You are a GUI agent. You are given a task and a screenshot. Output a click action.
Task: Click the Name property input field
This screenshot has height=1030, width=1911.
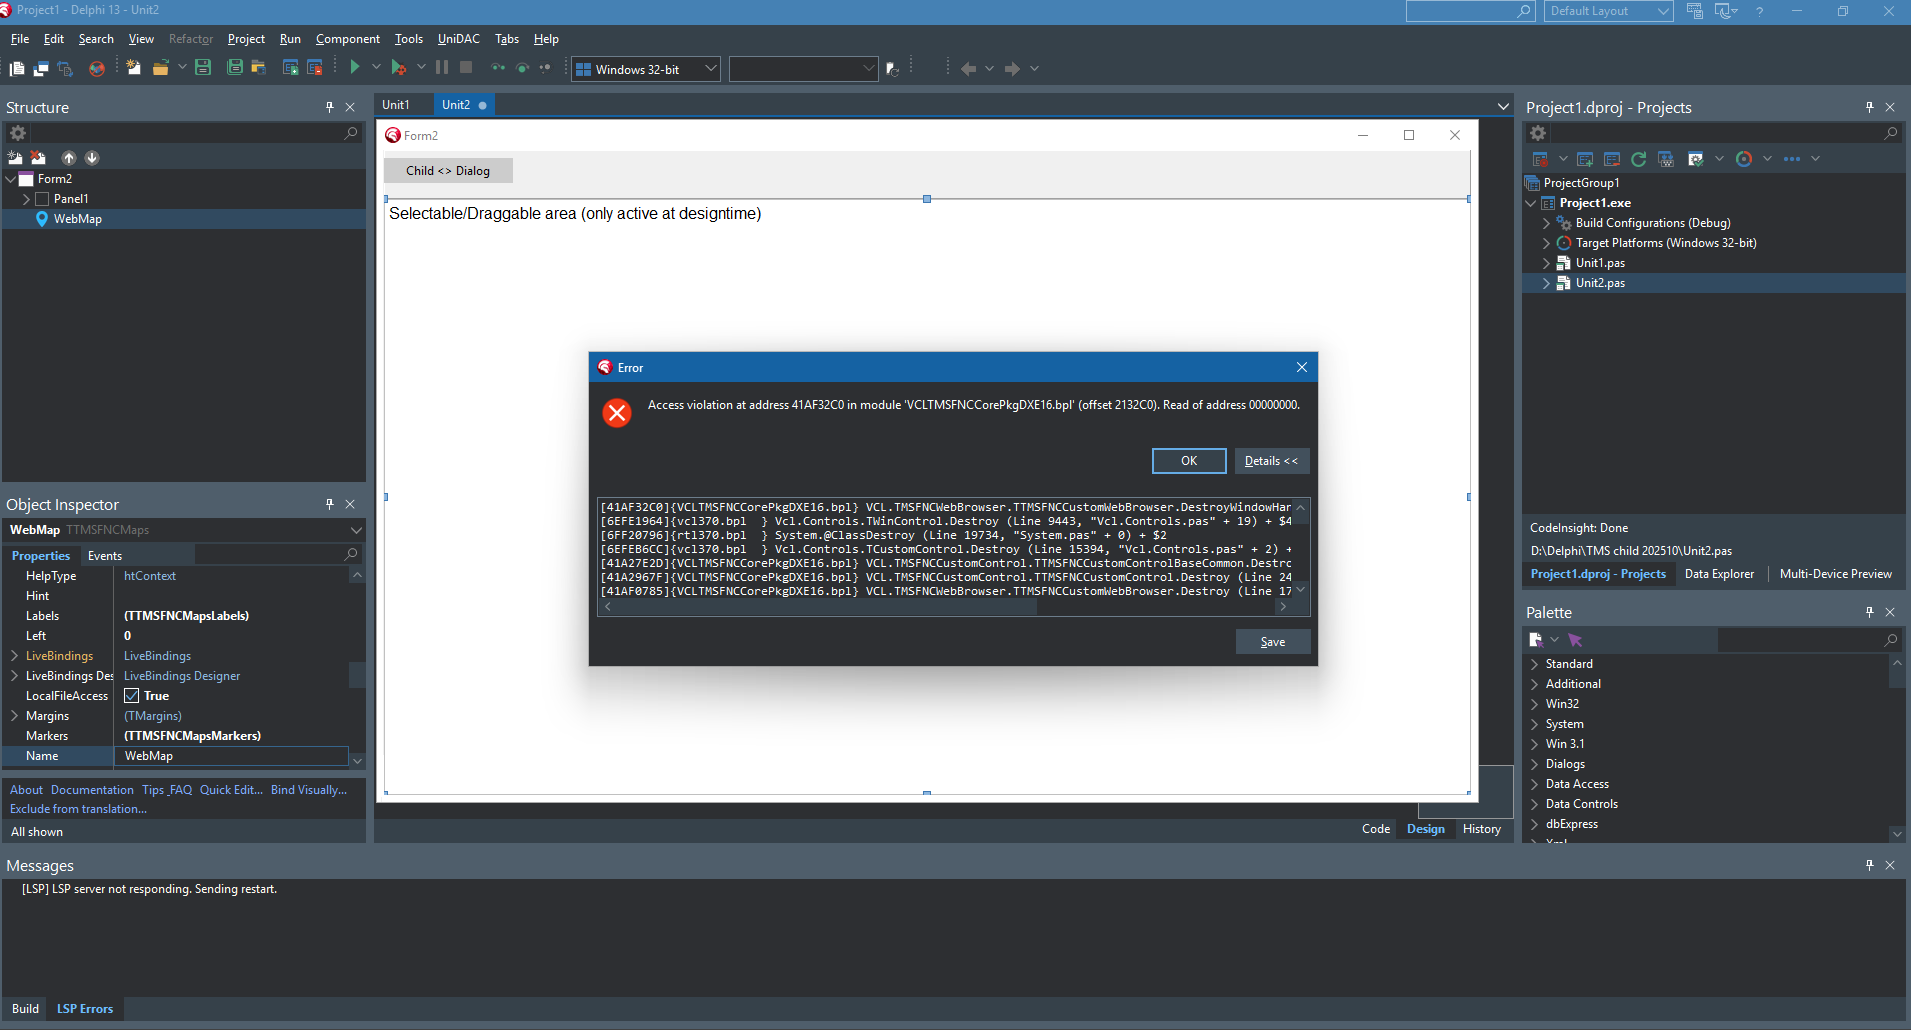[x=233, y=756]
